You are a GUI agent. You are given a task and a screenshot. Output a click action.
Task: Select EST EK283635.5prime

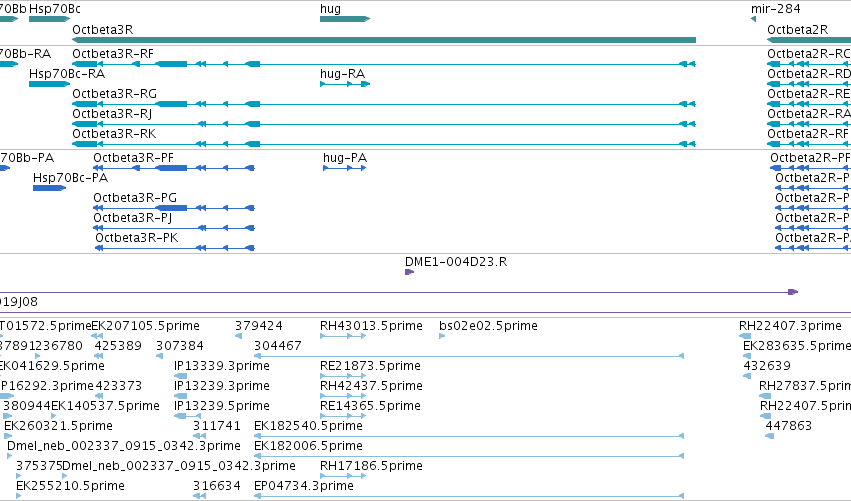point(797,346)
